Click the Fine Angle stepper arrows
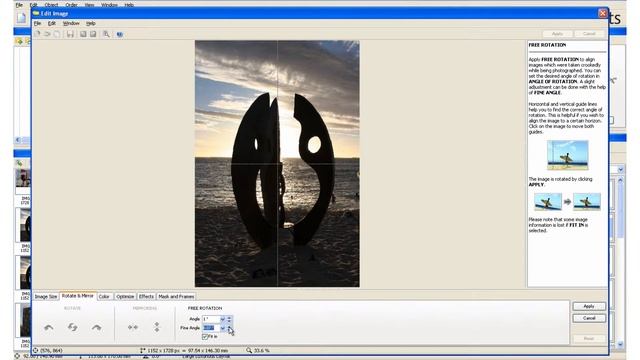This screenshot has width=640, height=360. (229, 328)
